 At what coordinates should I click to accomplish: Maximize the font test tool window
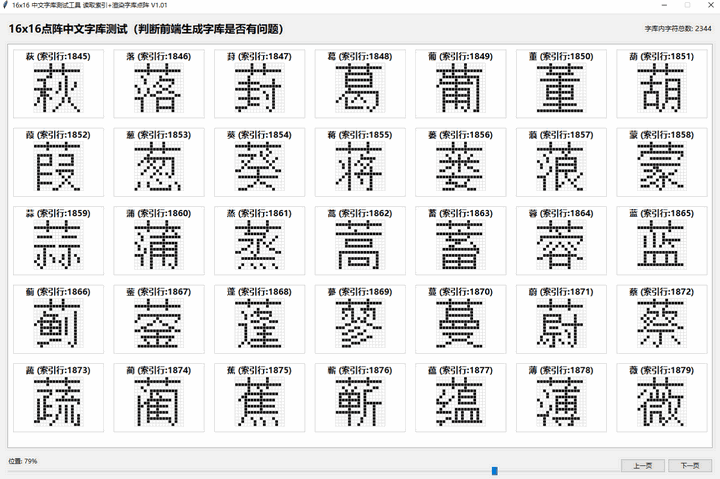pyautogui.click(x=687, y=5)
